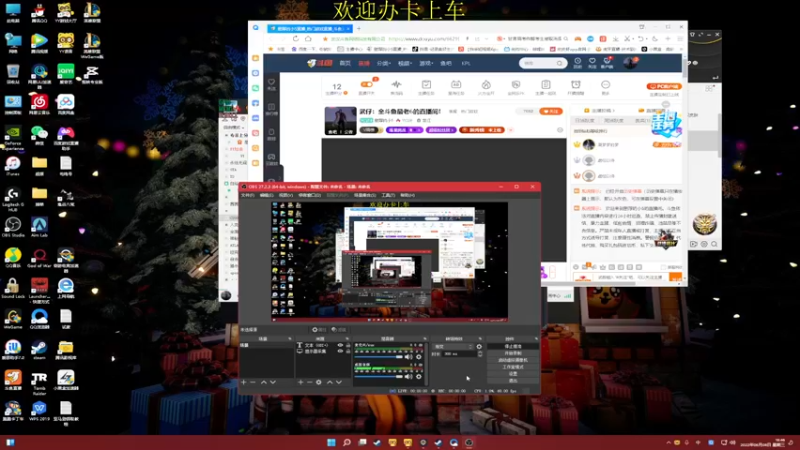Move the scene down in OBS Scenes

[273, 382]
